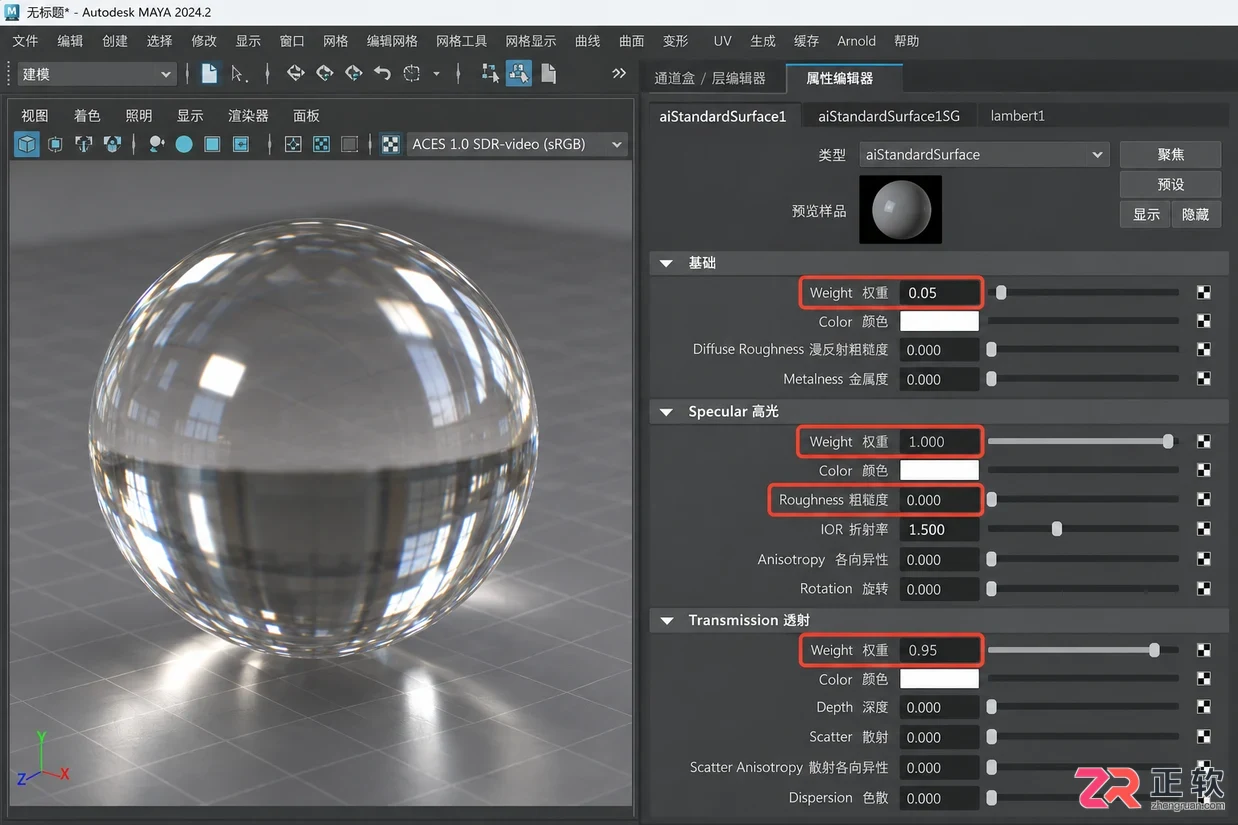This screenshot has width=1238, height=825.
Task: Open the ACES 1.0 SDR-video color space dropdown
Action: click(517, 144)
